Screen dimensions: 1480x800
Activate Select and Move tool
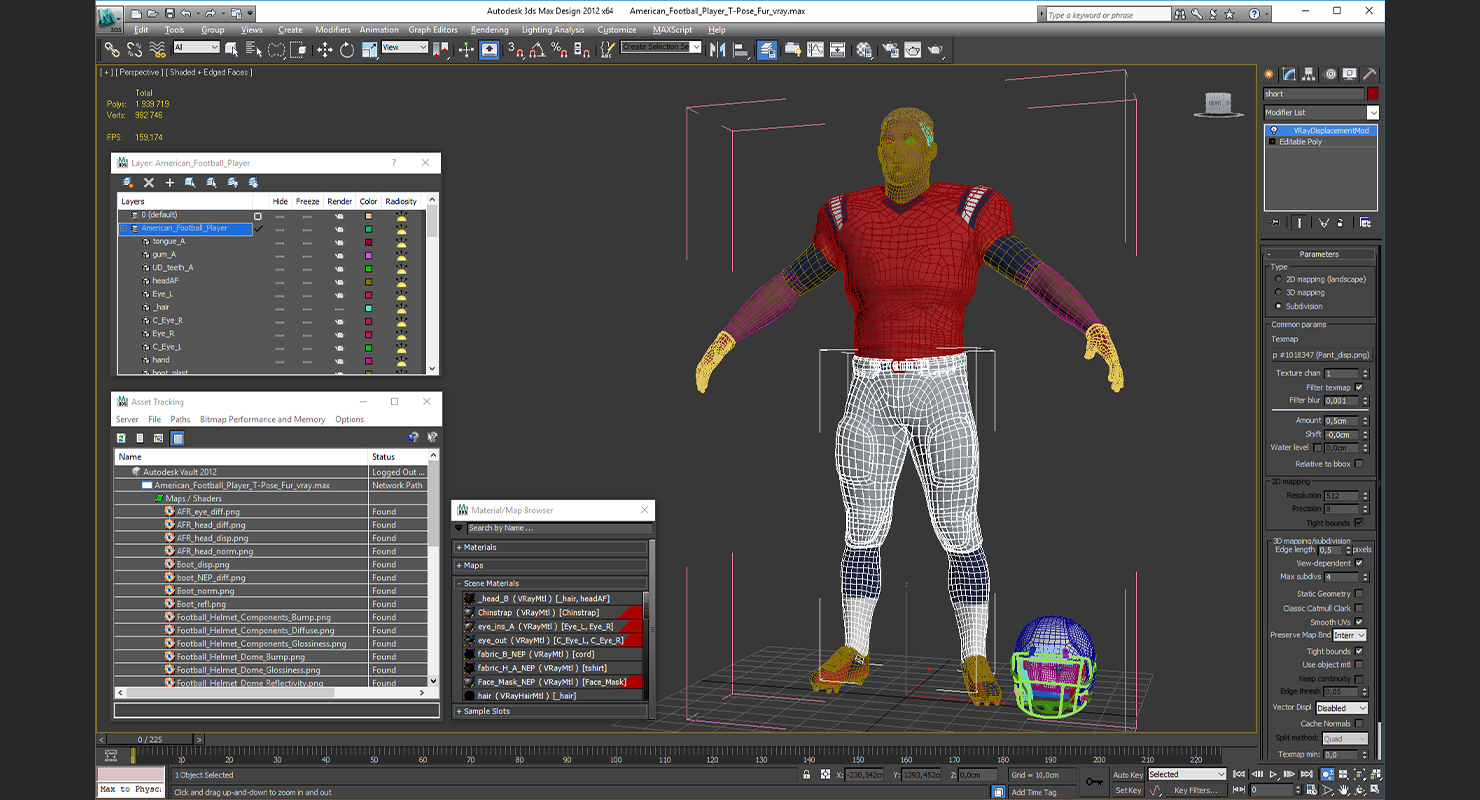(325, 49)
